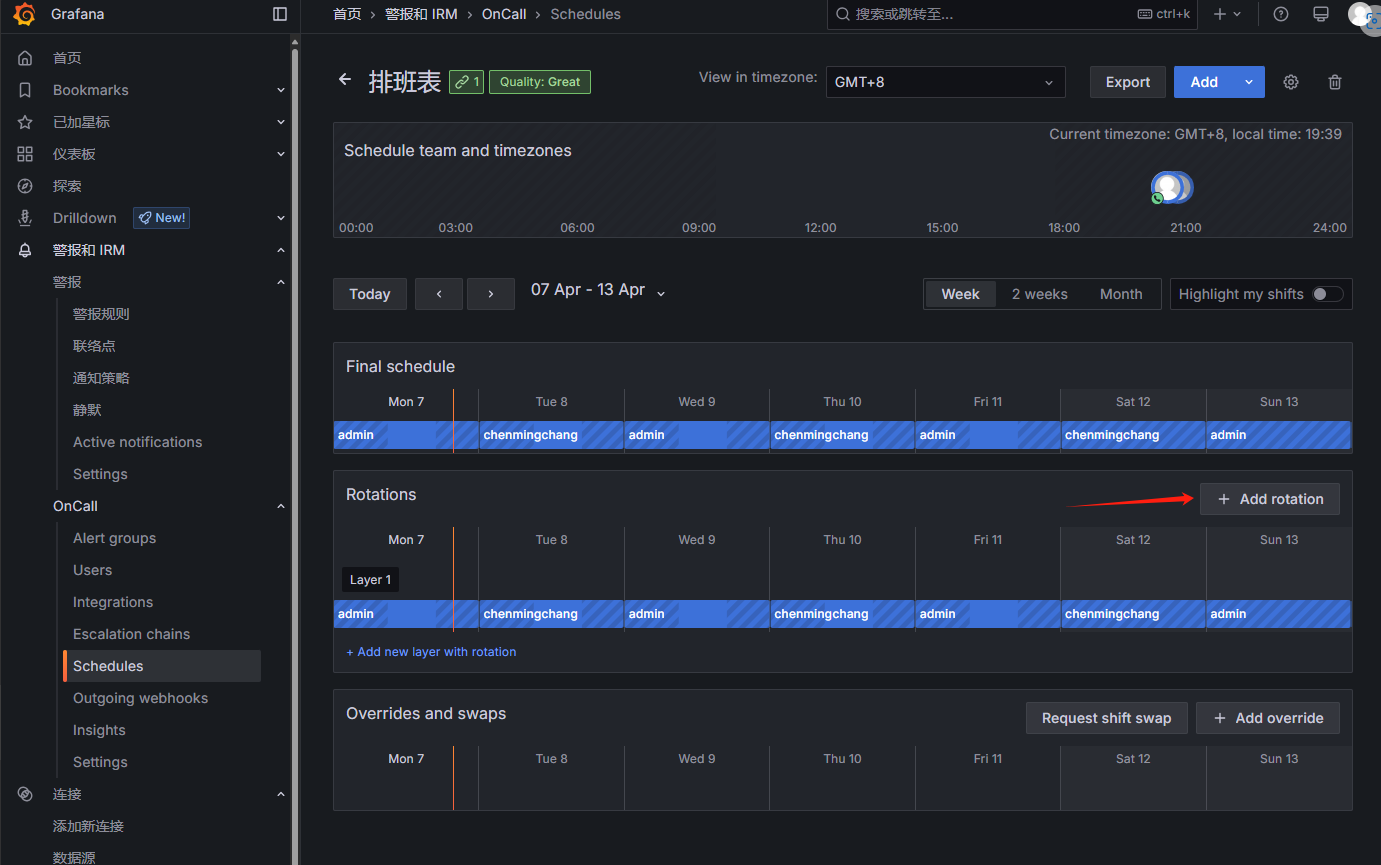Viewport: 1381px width, 865px height.
Task: Open the dropdown arrow on the Add button
Action: (x=1249, y=82)
